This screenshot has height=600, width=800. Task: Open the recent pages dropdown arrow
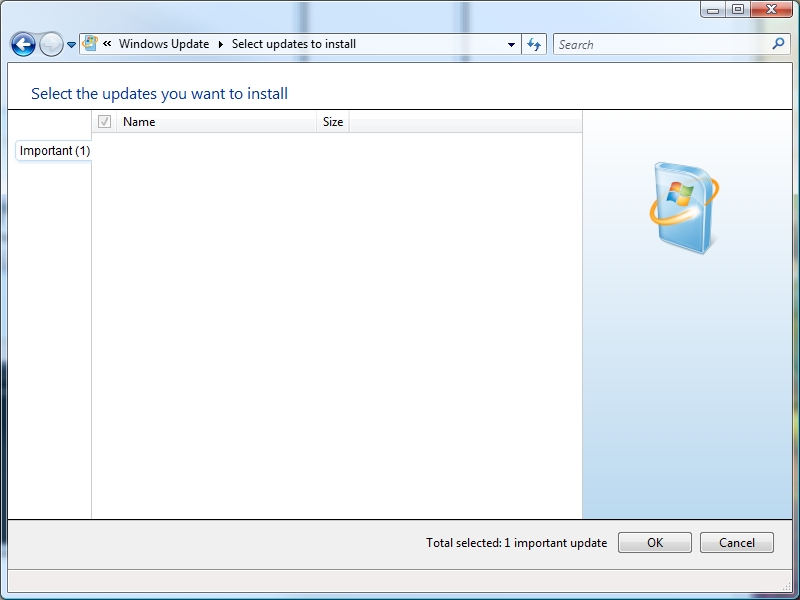coord(72,45)
